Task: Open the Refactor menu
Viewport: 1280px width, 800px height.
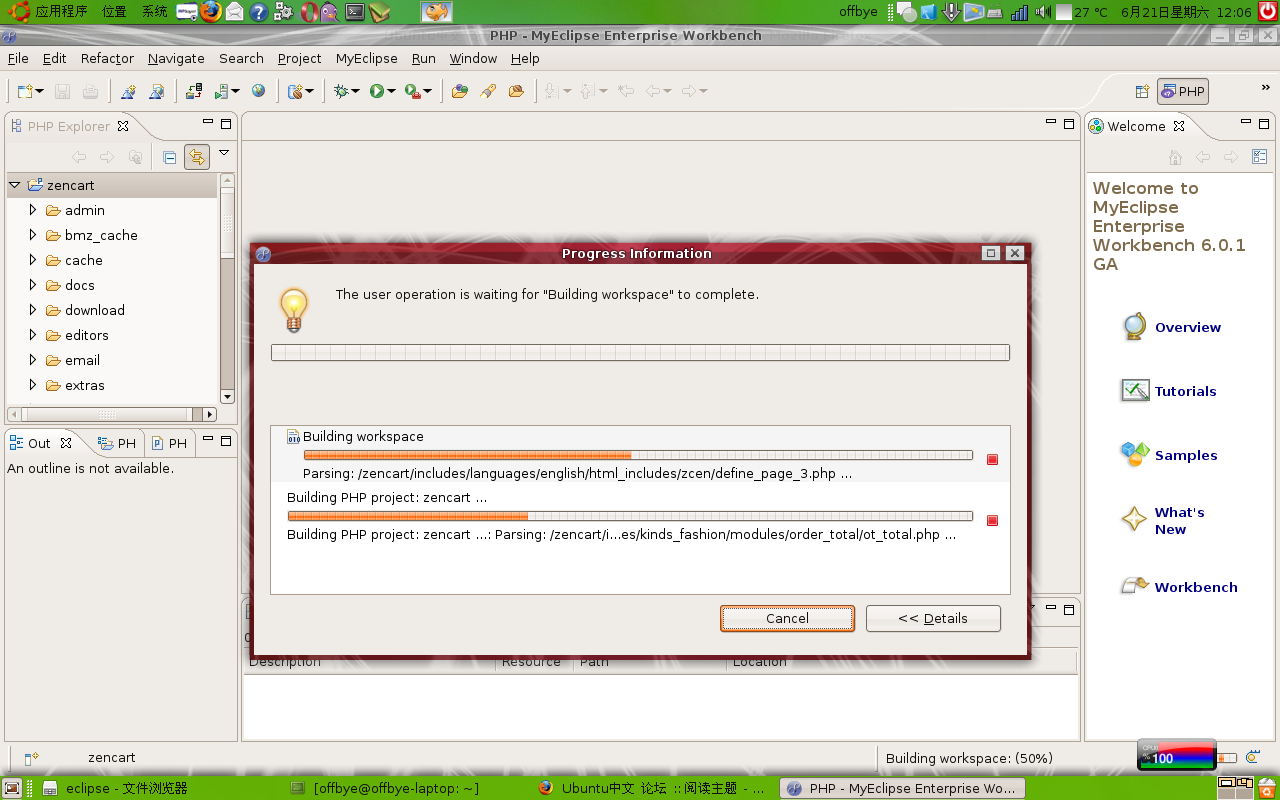Action: [x=107, y=58]
